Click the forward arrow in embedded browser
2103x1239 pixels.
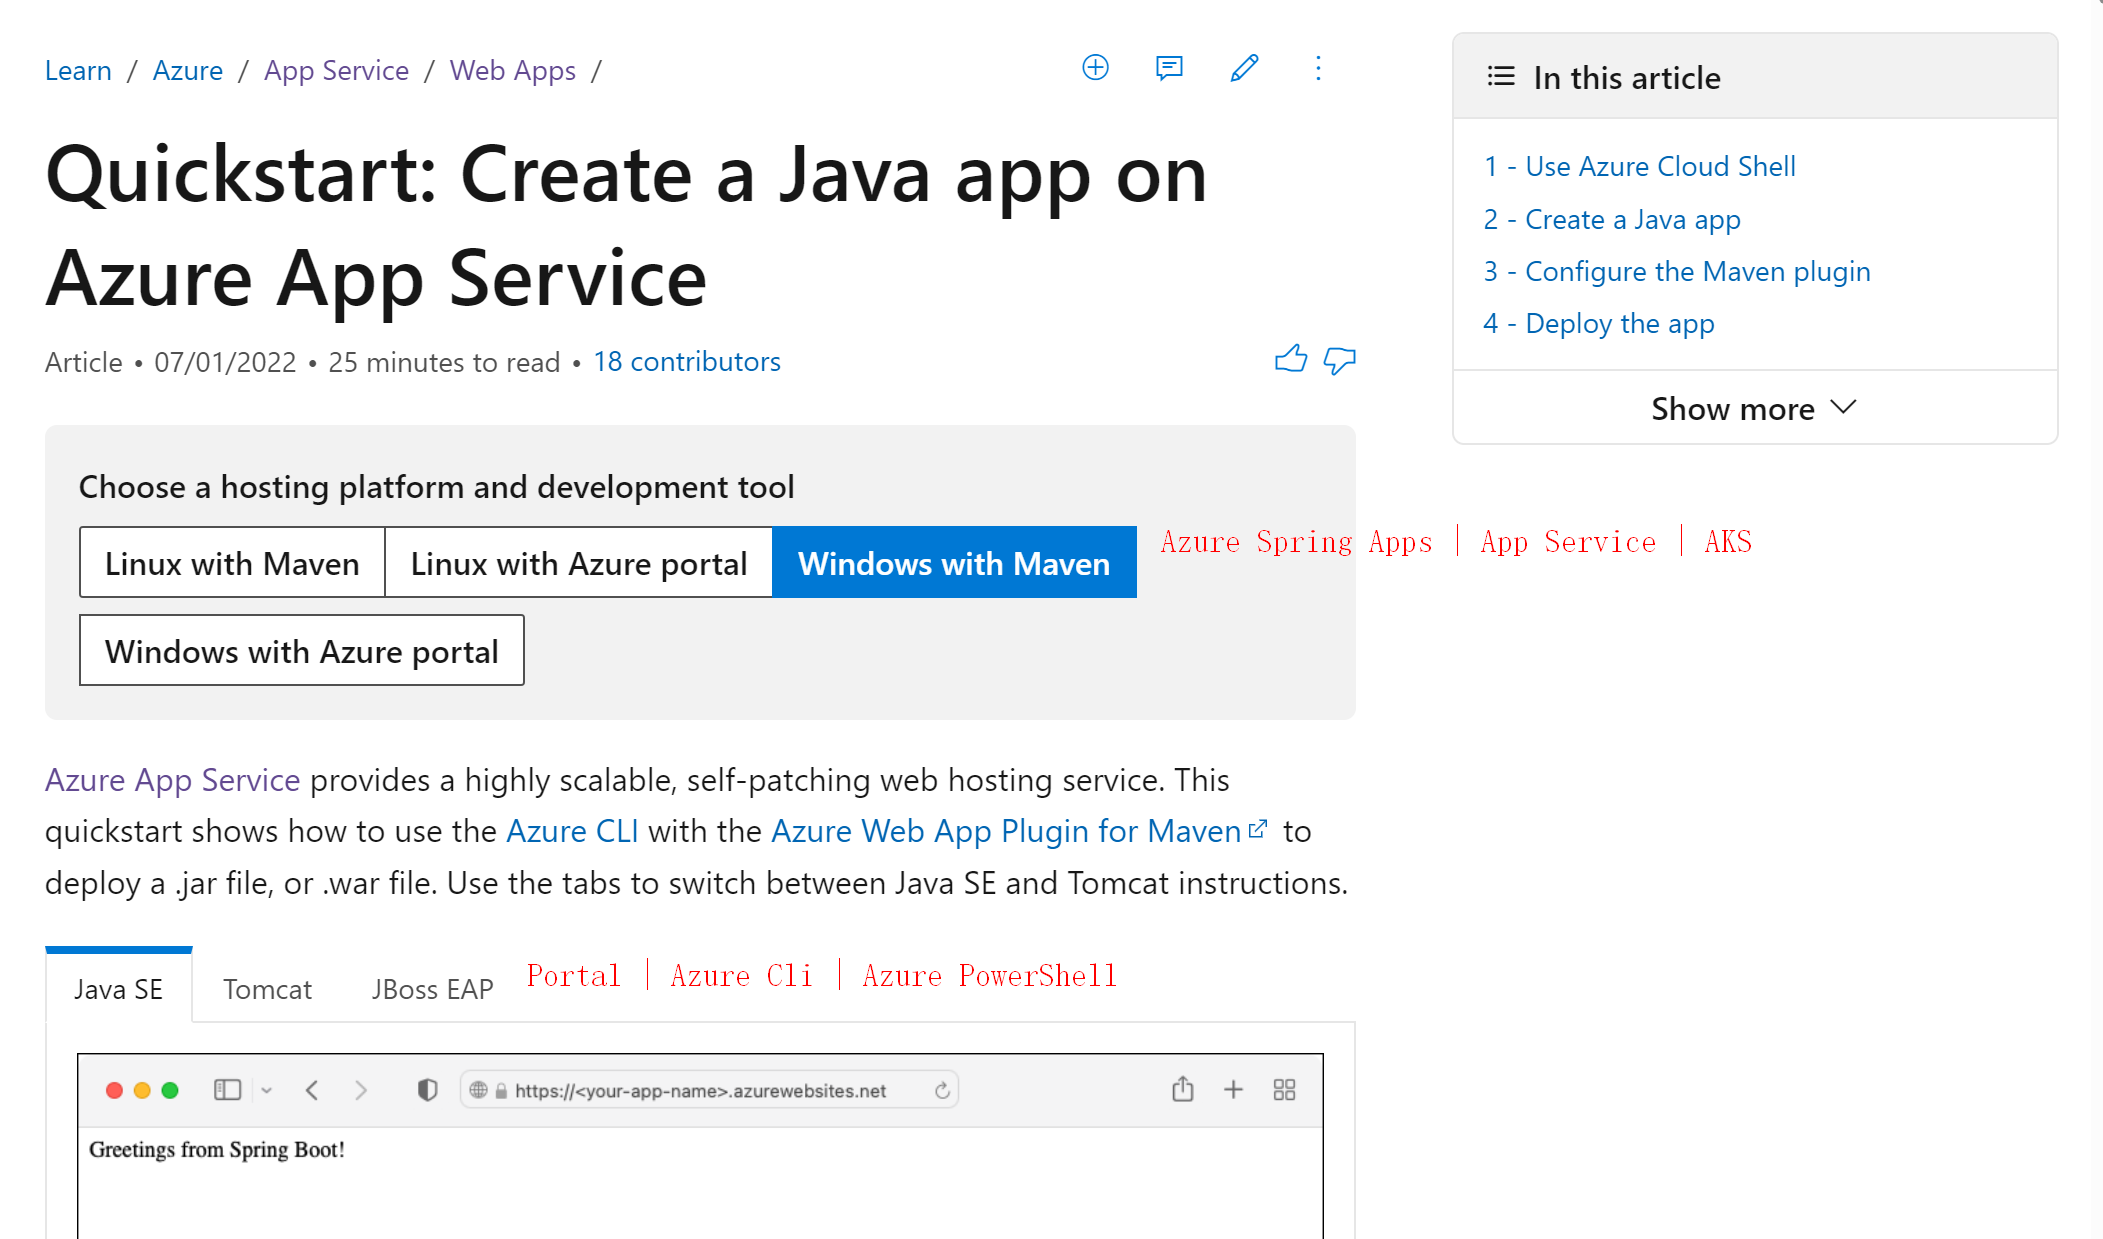(x=360, y=1090)
